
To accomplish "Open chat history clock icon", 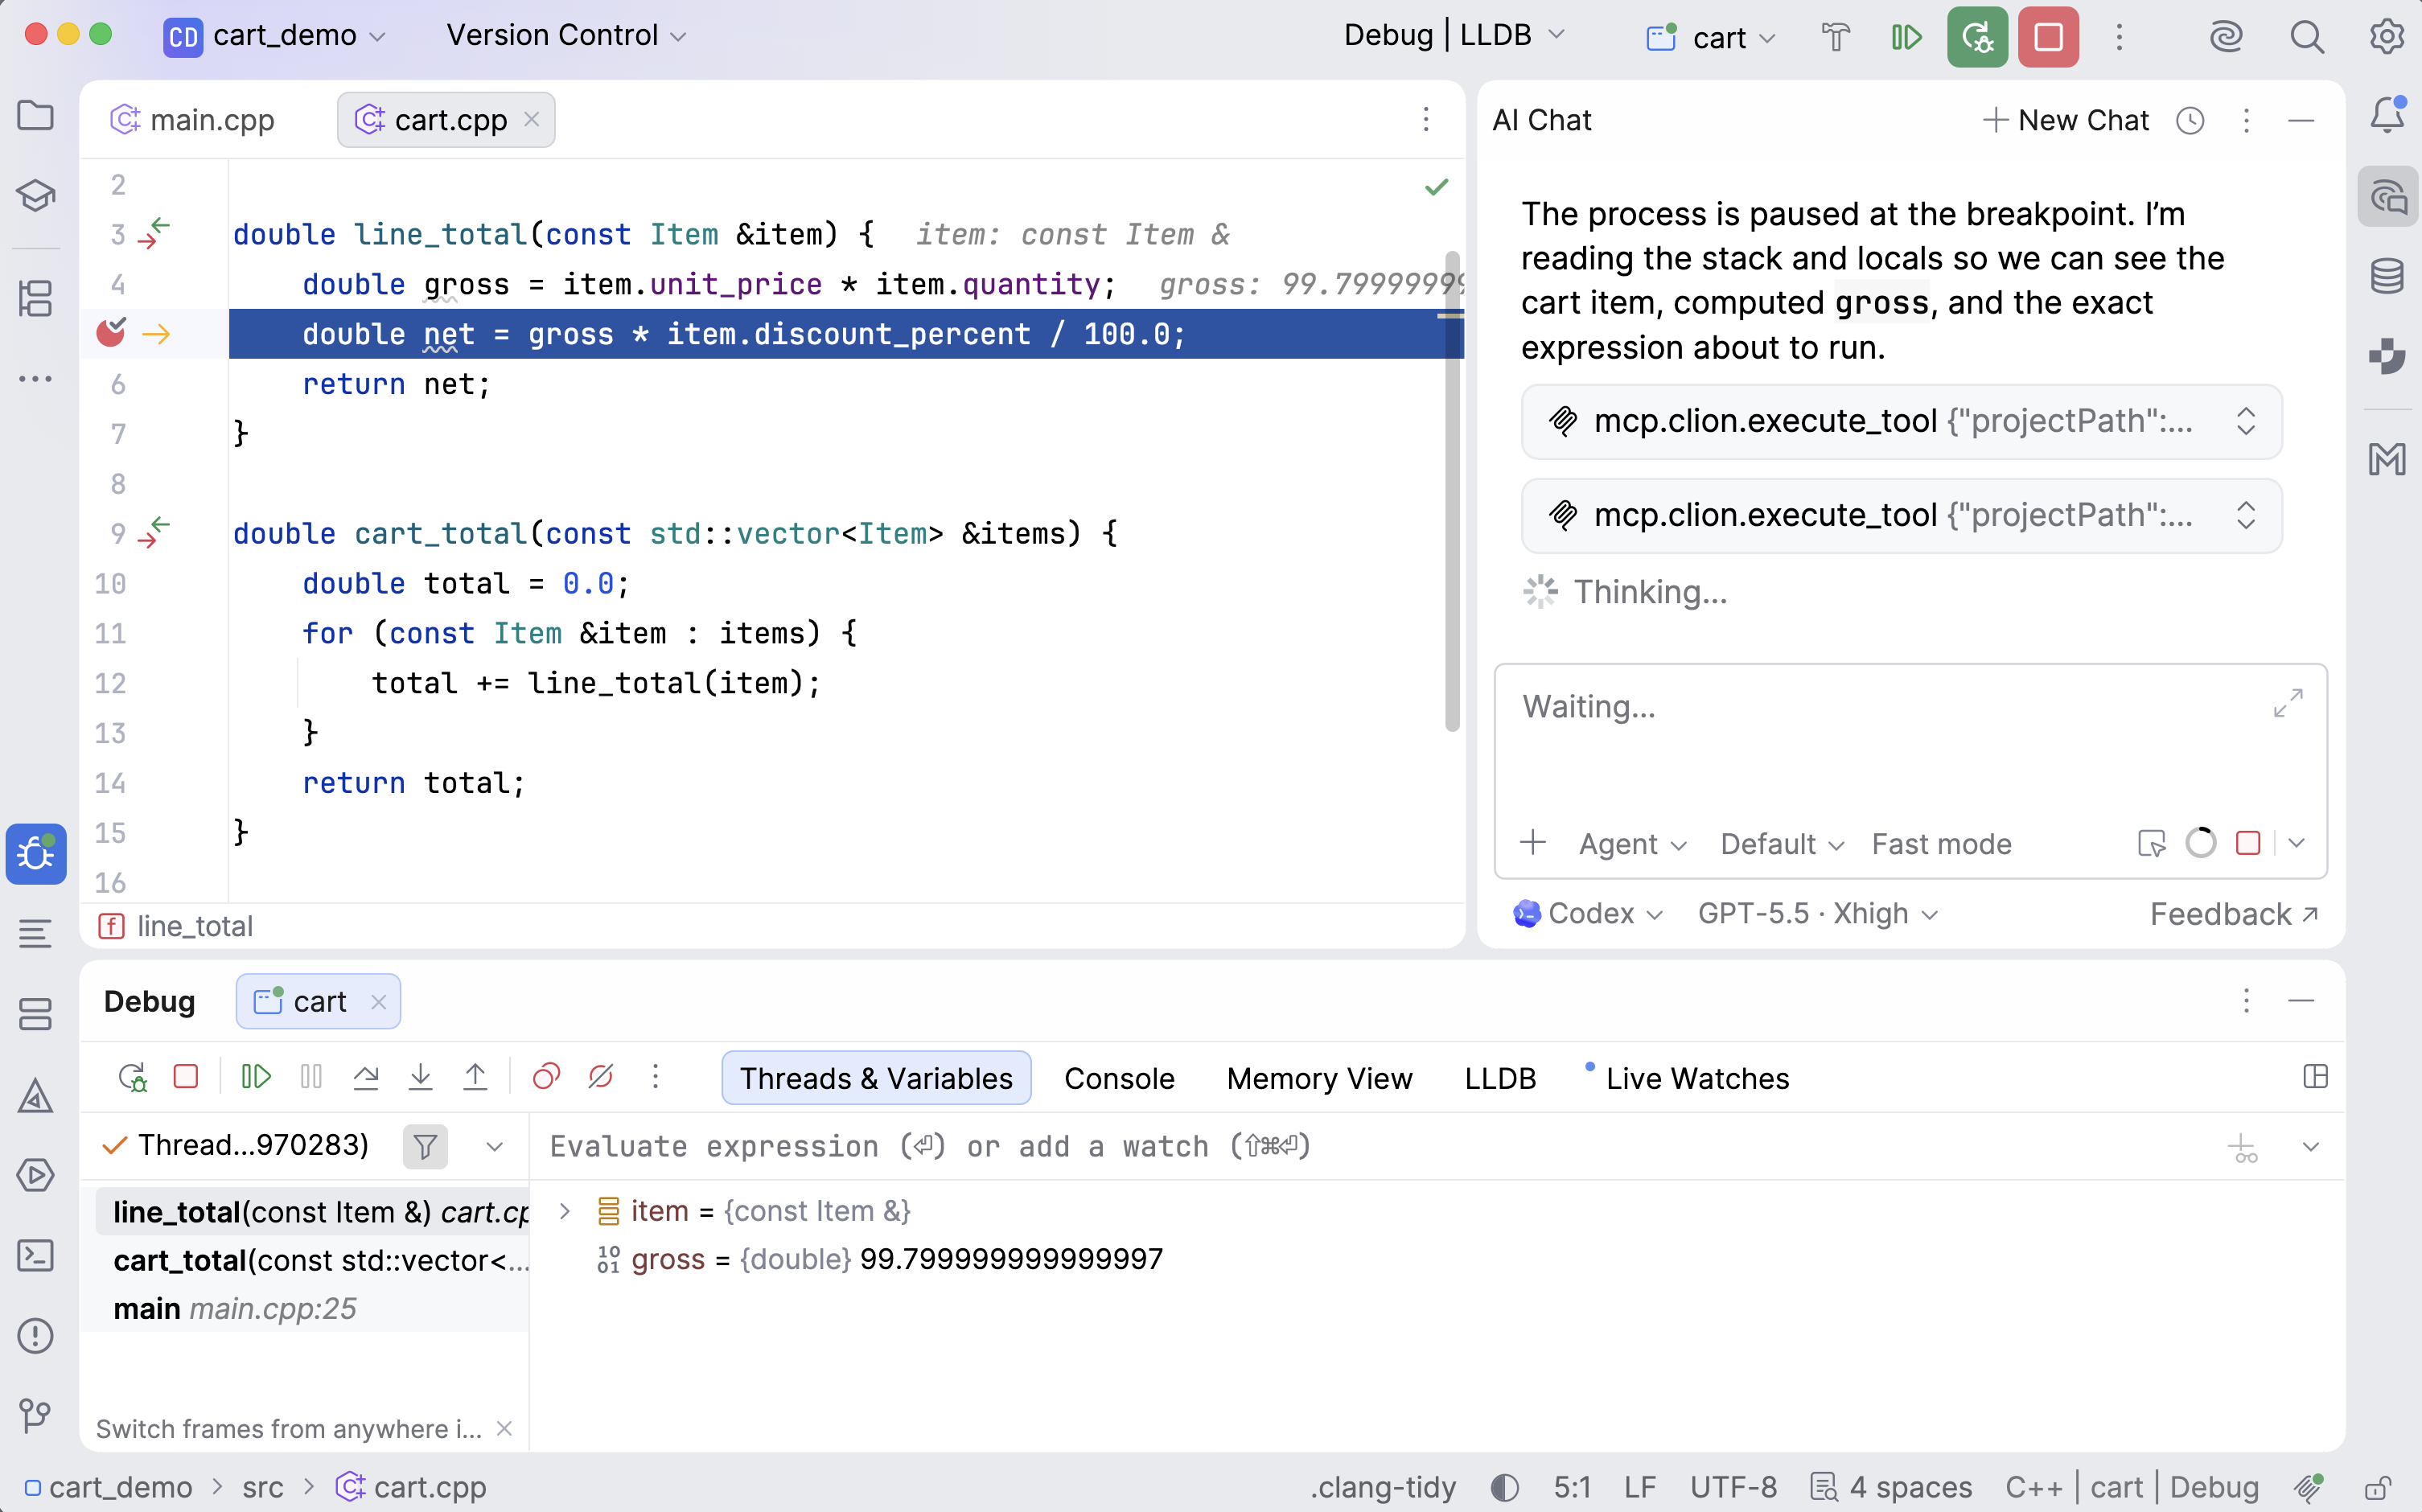I will (x=2191, y=121).
